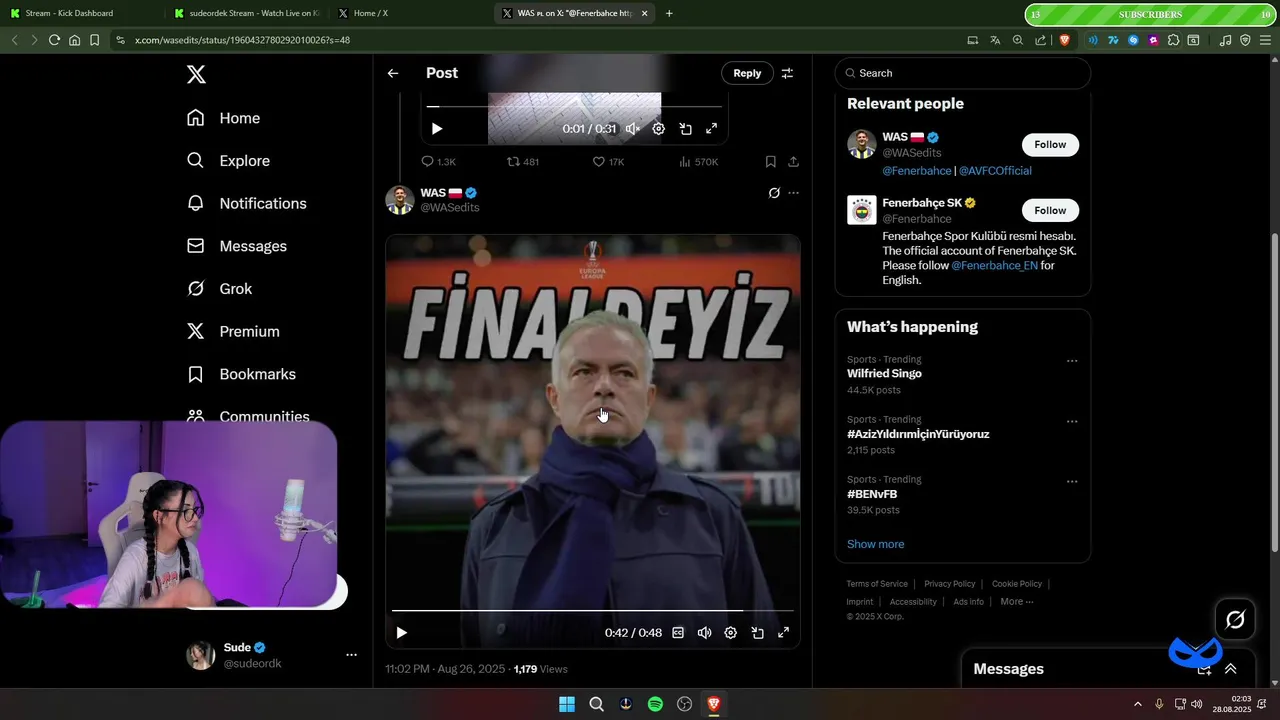The image size is (1280, 720).
Task: Click the reply count 1.3K icon
Action: click(x=438, y=162)
